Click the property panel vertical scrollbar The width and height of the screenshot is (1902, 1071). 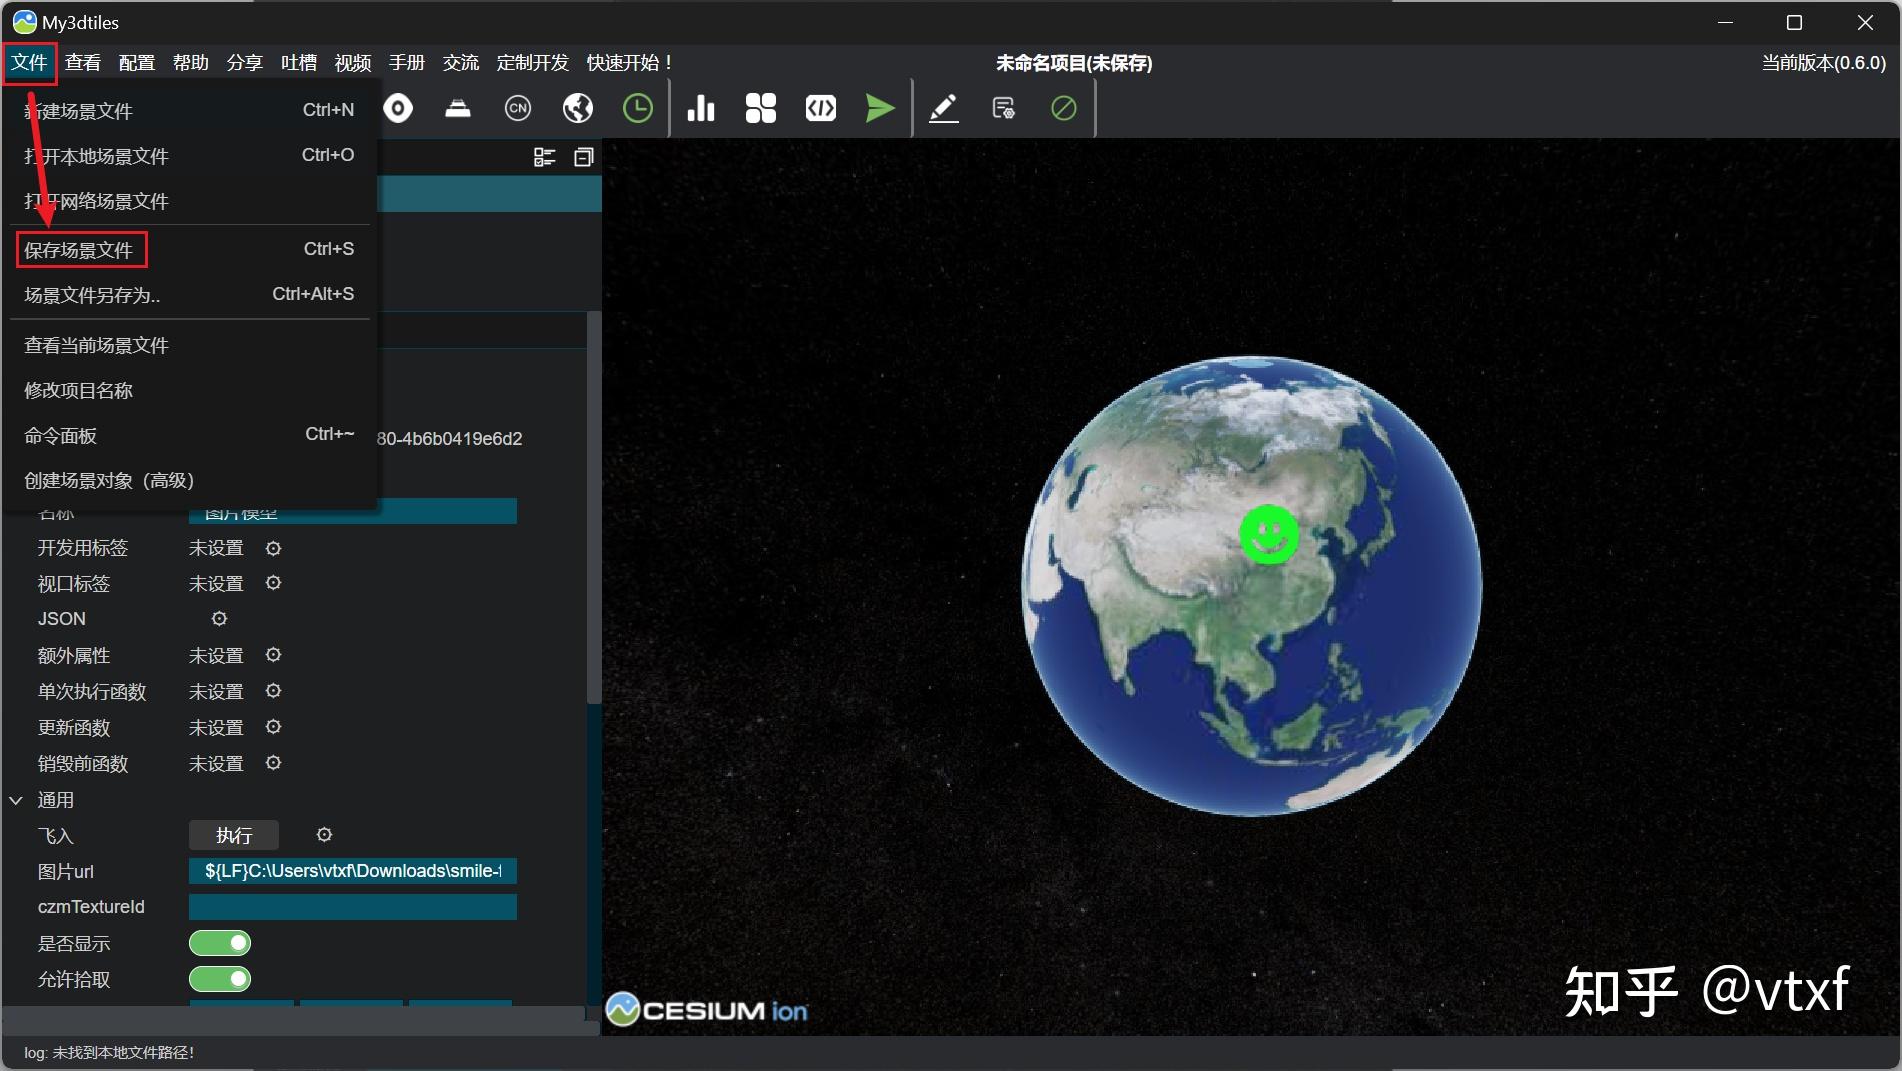(x=594, y=508)
